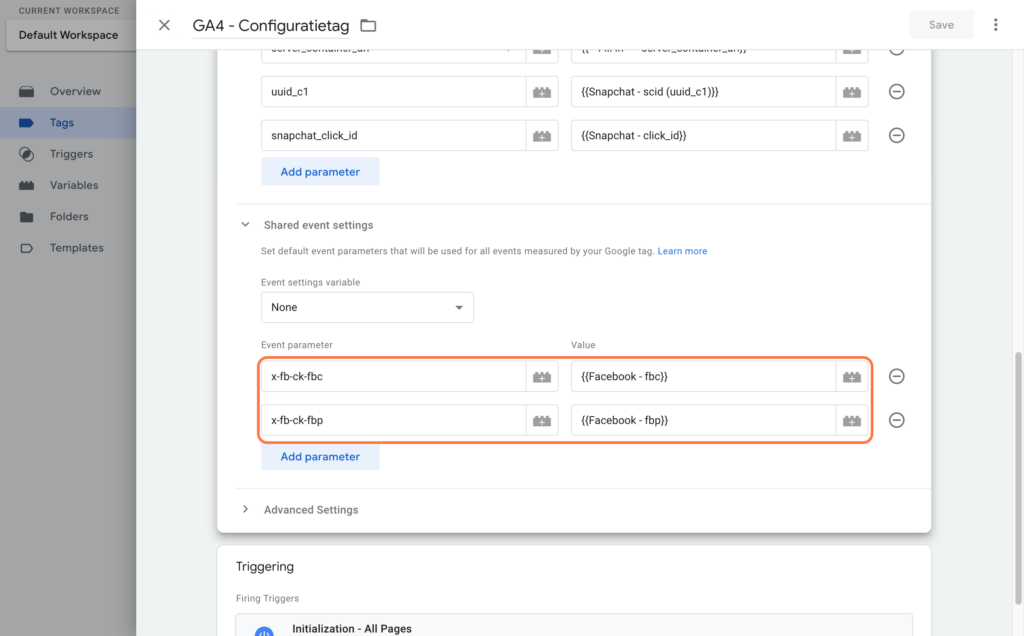Image resolution: width=1024 pixels, height=636 pixels.
Task: Open the Event settings variable dropdown
Action: coord(367,308)
